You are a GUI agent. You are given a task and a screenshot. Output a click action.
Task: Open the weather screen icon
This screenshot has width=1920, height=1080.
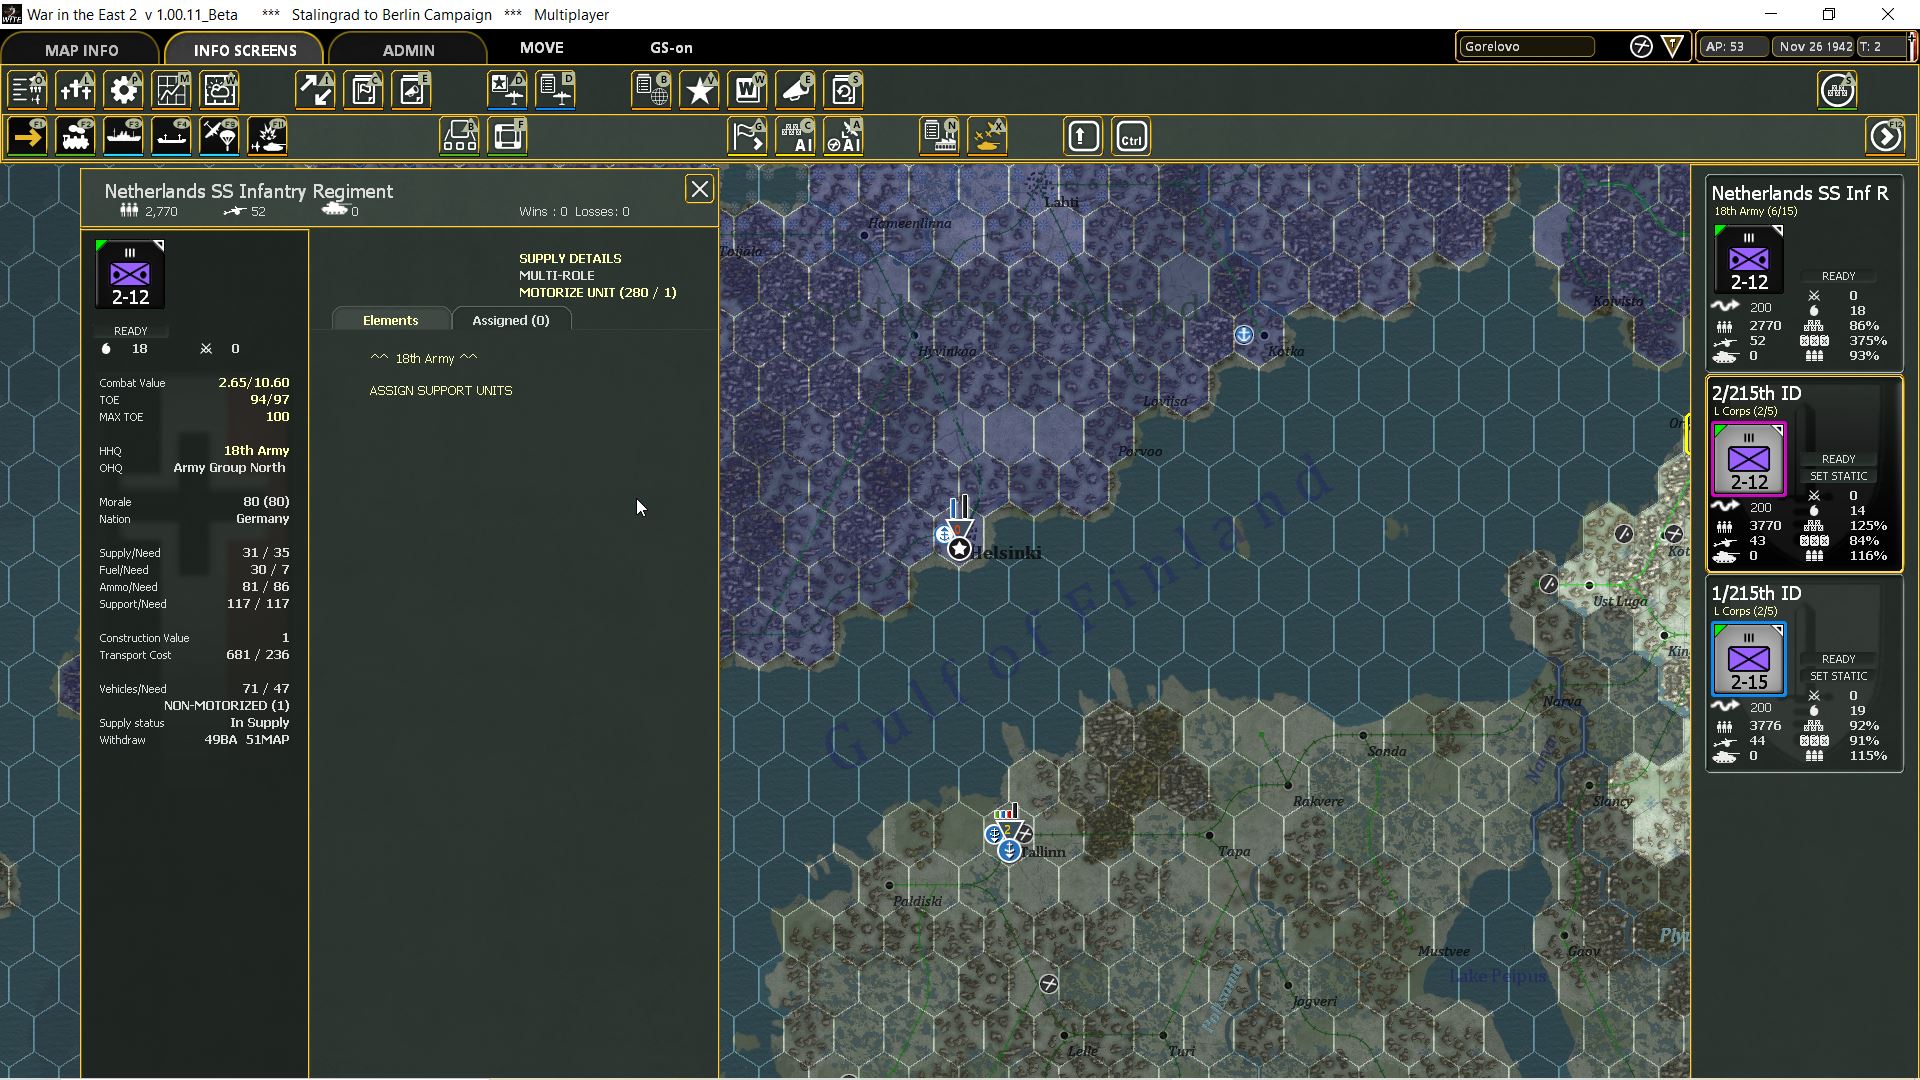pos(220,90)
